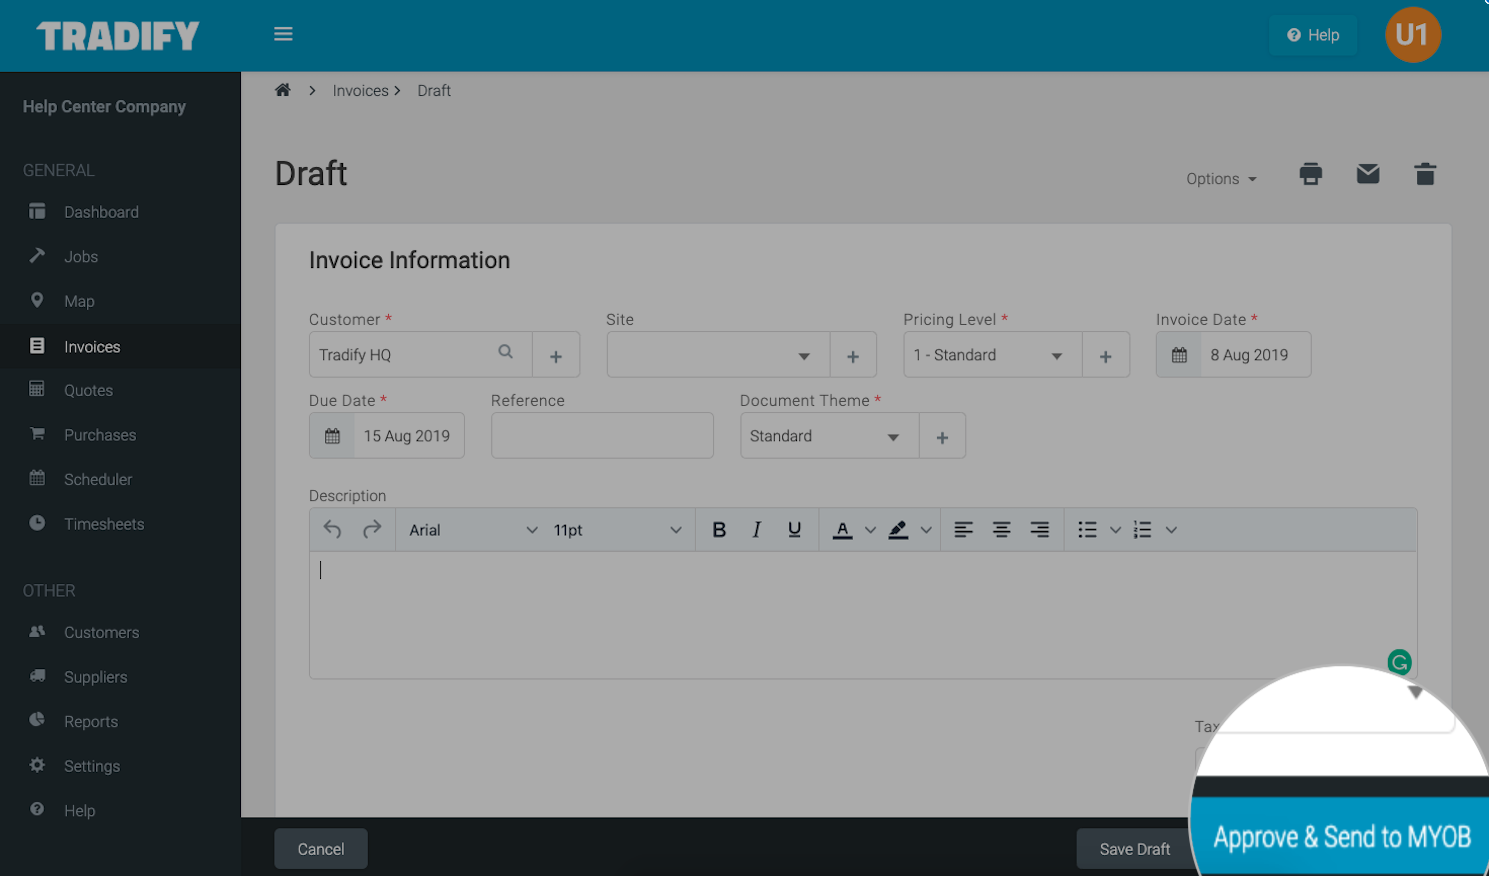Viewport: 1489px width, 876px height.
Task: Click Approve & Send to MYOB
Action: [1342, 837]
